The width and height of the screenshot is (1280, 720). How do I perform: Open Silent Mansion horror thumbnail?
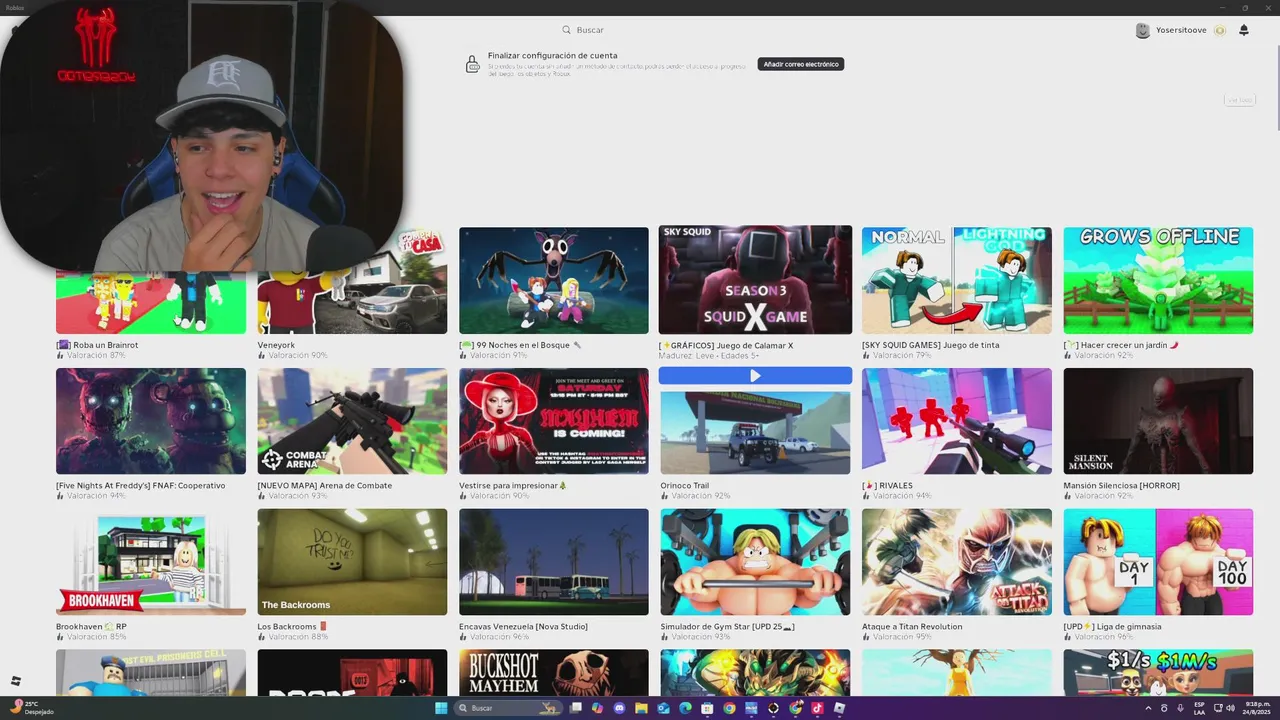[x=1158, y=421]
